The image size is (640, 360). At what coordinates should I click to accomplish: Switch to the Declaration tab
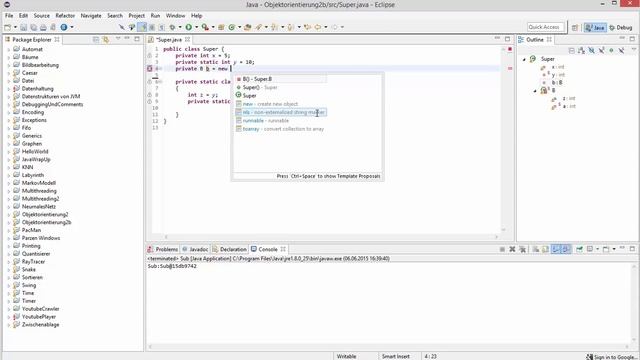[x=229, y=249]
